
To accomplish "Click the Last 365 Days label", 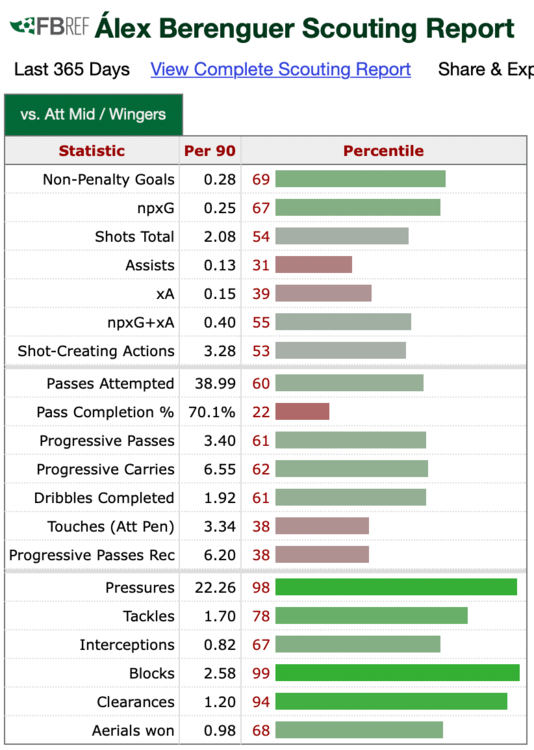I will pyautogui.click(x=72, y=69).
